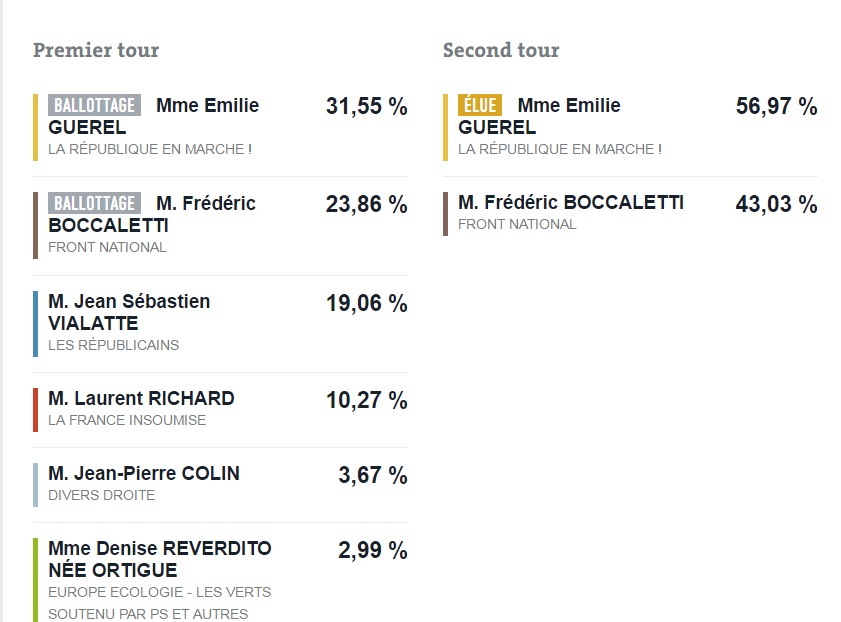Click the red party bar beside Laurent Richard
This screenshot has height=622, width=841.
coord(36,409)
